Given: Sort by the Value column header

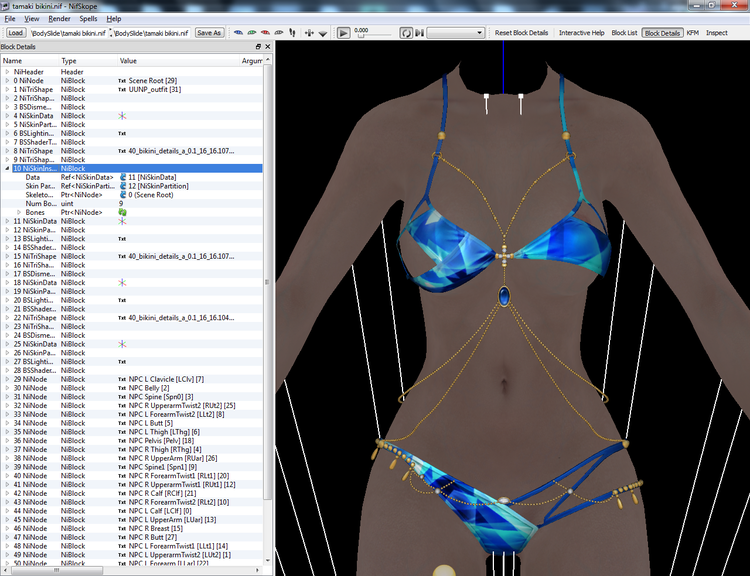Looking at the screenshot, I should click(178, 61).
